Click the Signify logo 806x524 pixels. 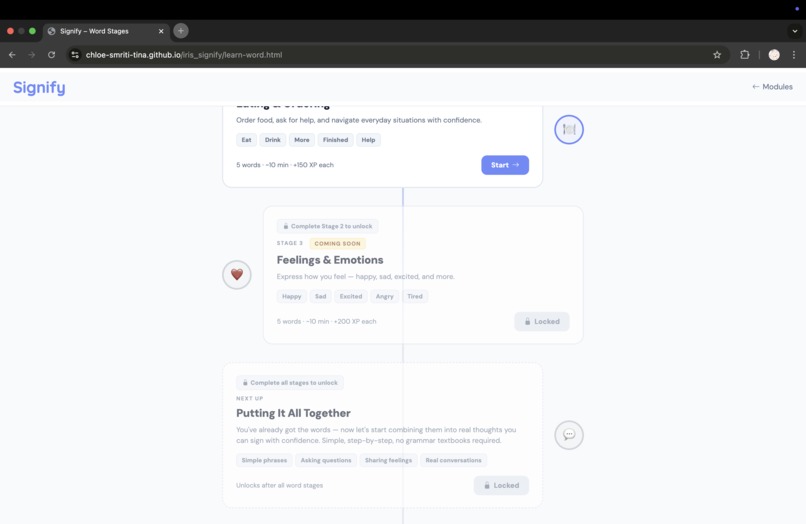click(x=39, y=87)
